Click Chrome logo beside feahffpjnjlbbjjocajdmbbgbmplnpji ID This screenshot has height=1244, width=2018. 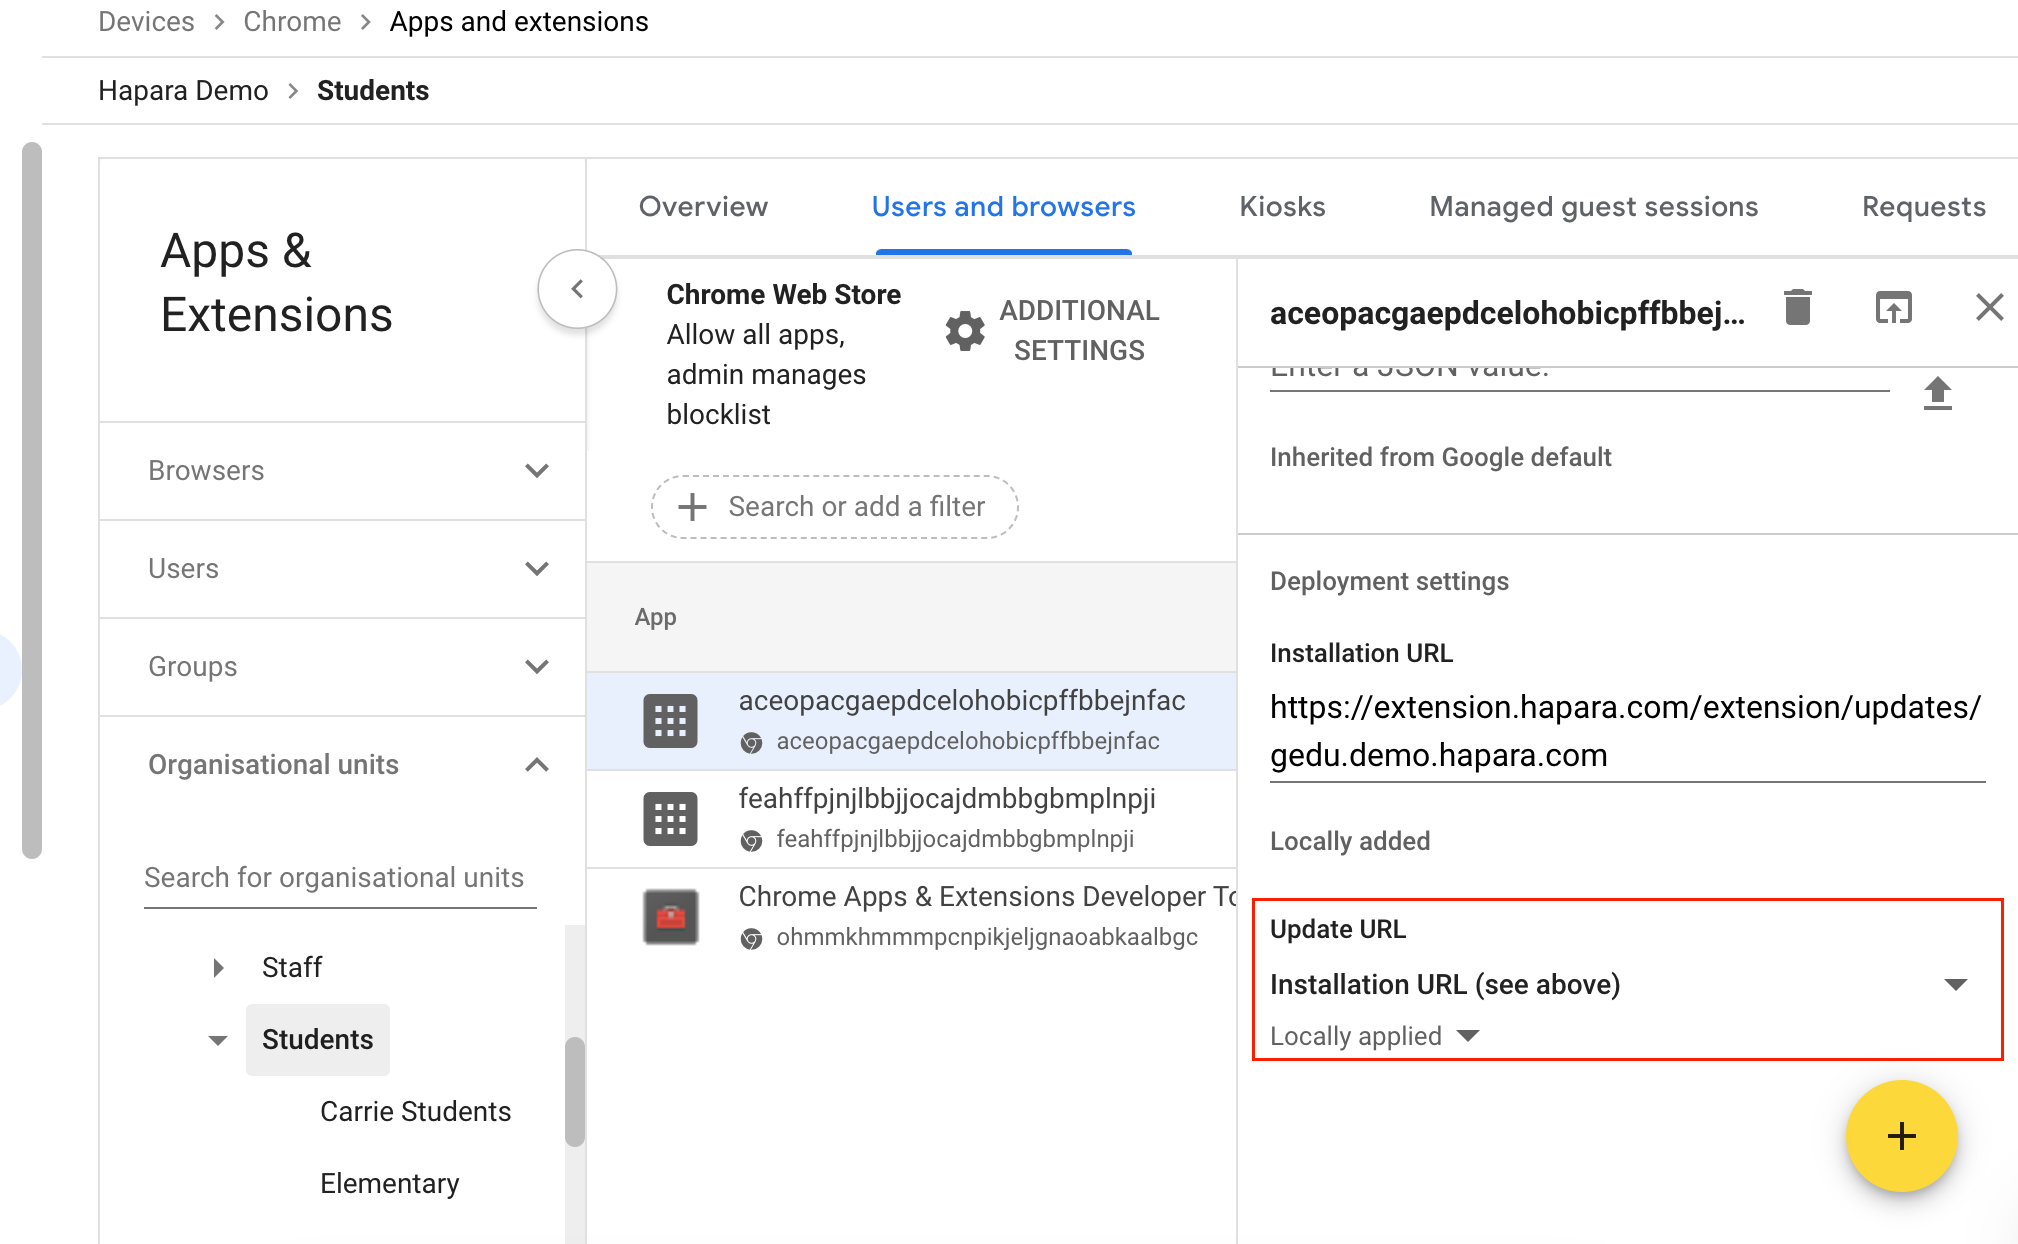751,840
